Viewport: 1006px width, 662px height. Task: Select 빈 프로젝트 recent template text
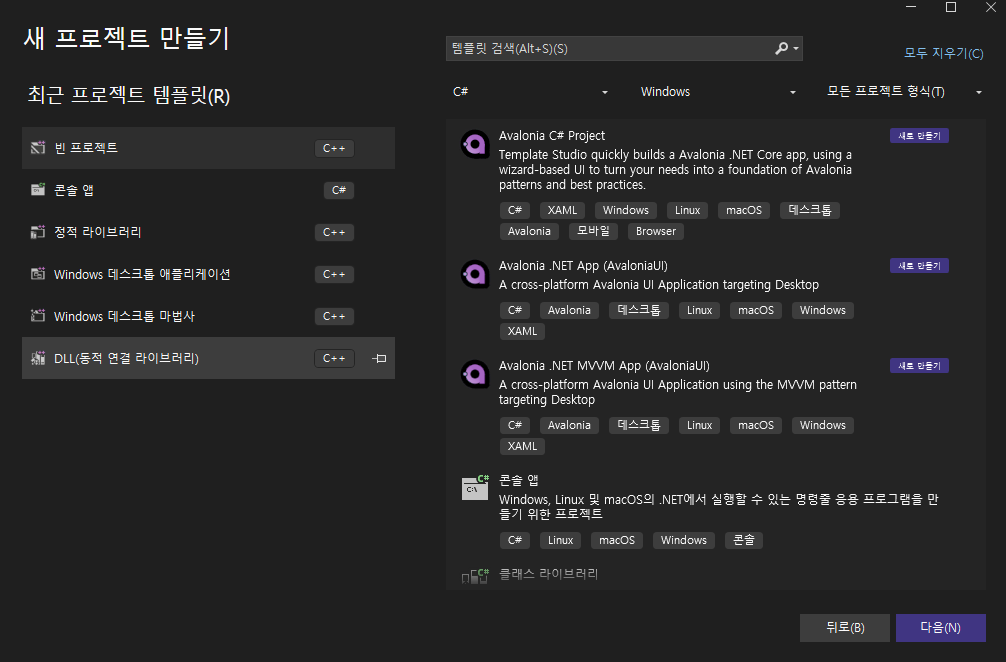(x=86, y=148)
